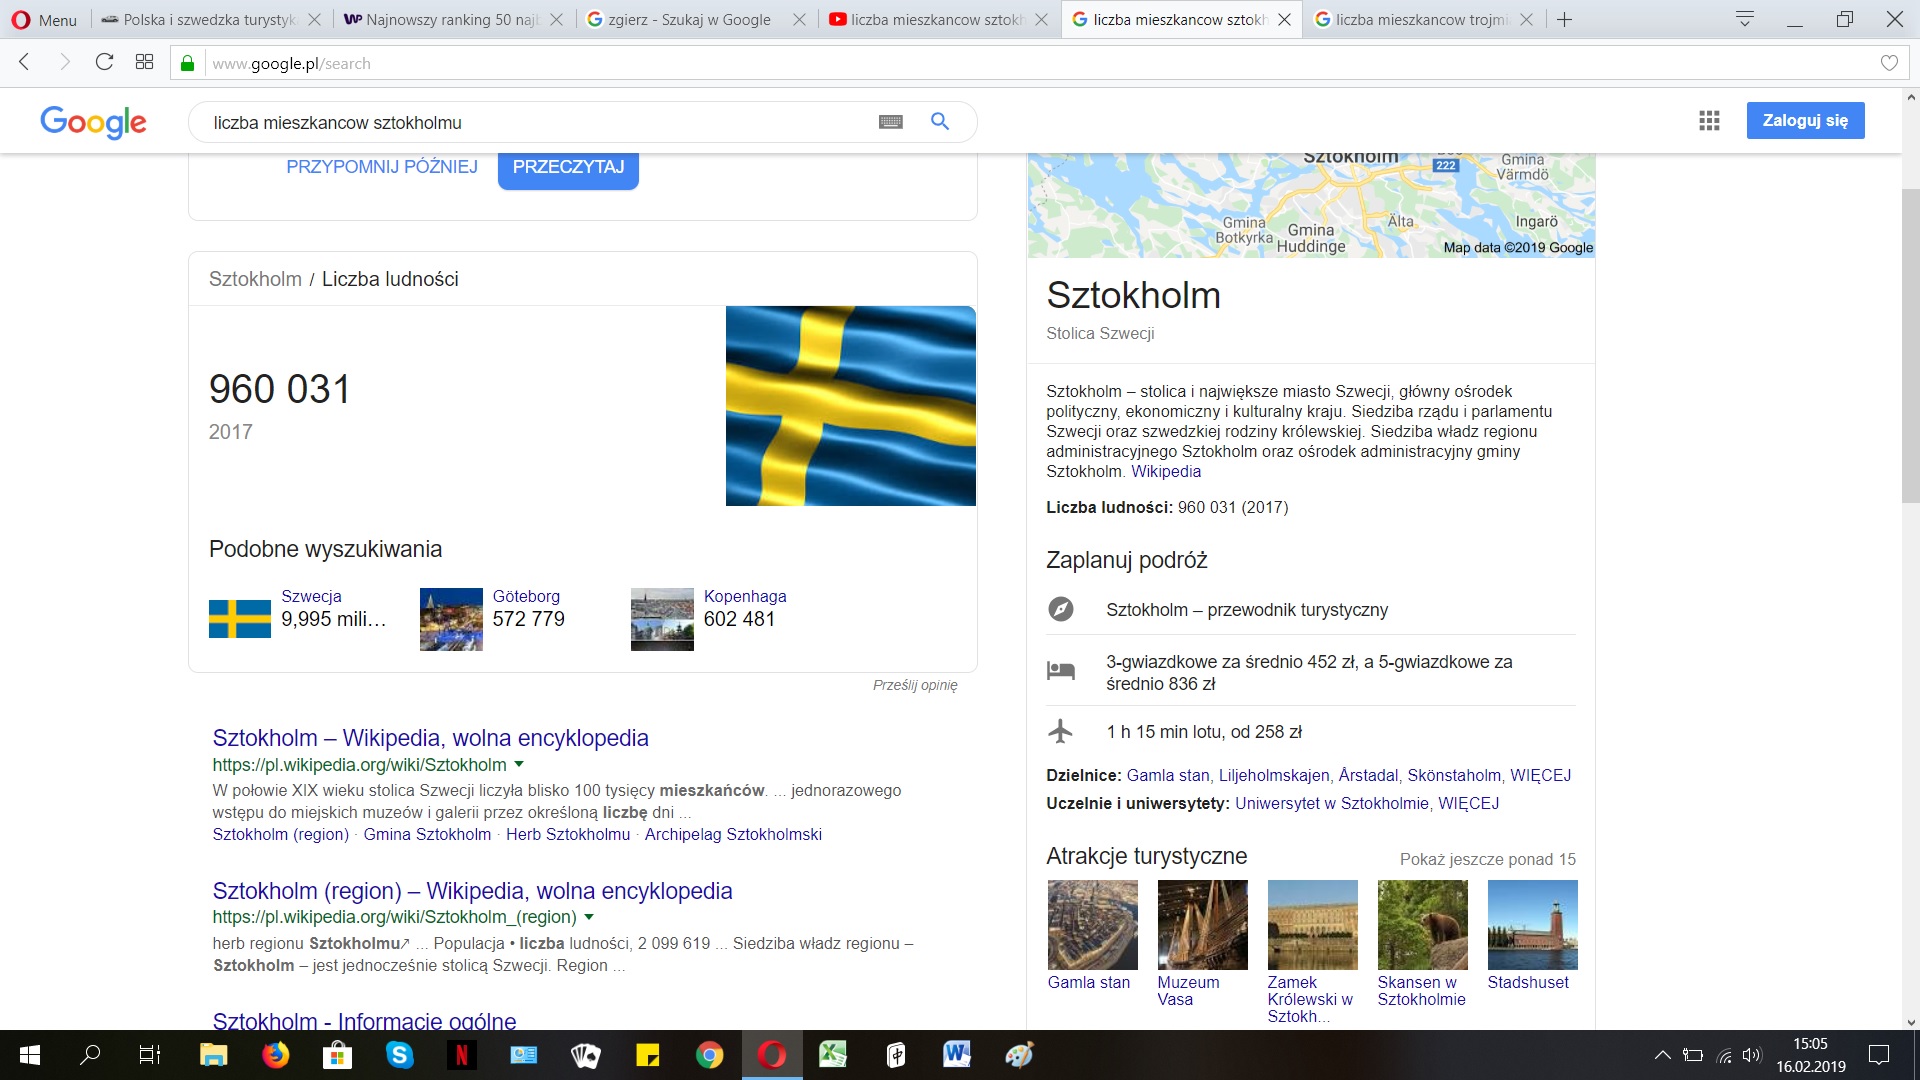Screen dimensions: 1920x1080
Task: Open the 'Szwecja' related search
Action: pos(311,596)
